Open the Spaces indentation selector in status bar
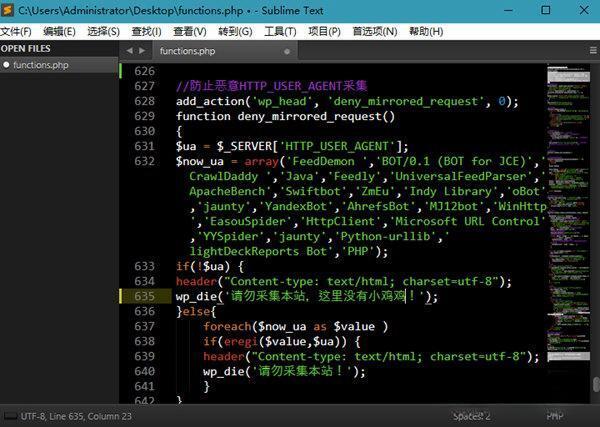The width and height of the screenshot is (600, 427). pos(470,415)
